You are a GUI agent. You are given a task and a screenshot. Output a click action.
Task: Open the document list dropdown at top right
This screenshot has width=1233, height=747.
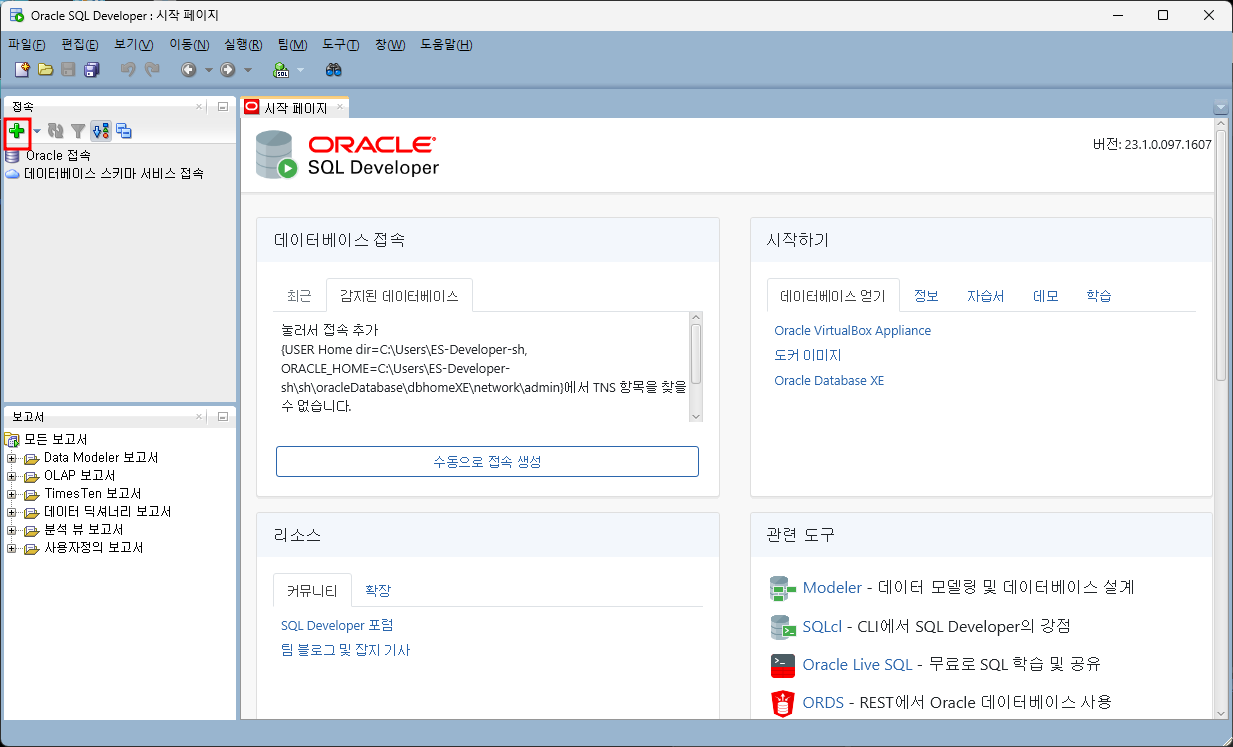pyautogui.click(x=1220, y=108)
